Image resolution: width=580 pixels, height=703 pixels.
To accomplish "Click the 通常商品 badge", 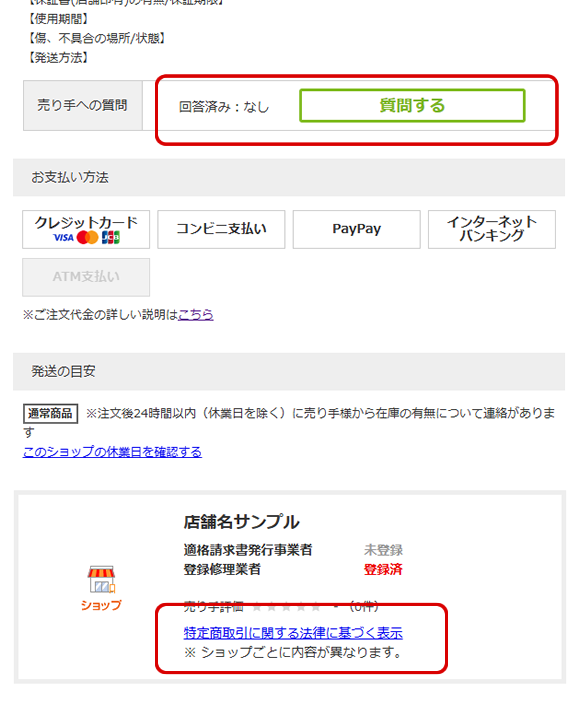I will point(50,413).
